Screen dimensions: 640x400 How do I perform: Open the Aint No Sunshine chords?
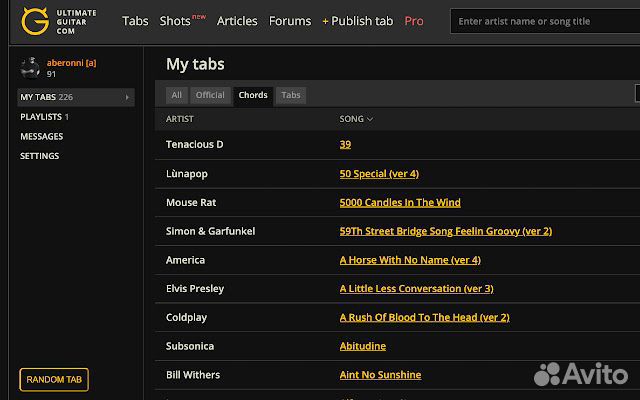(x=380, y=375)
